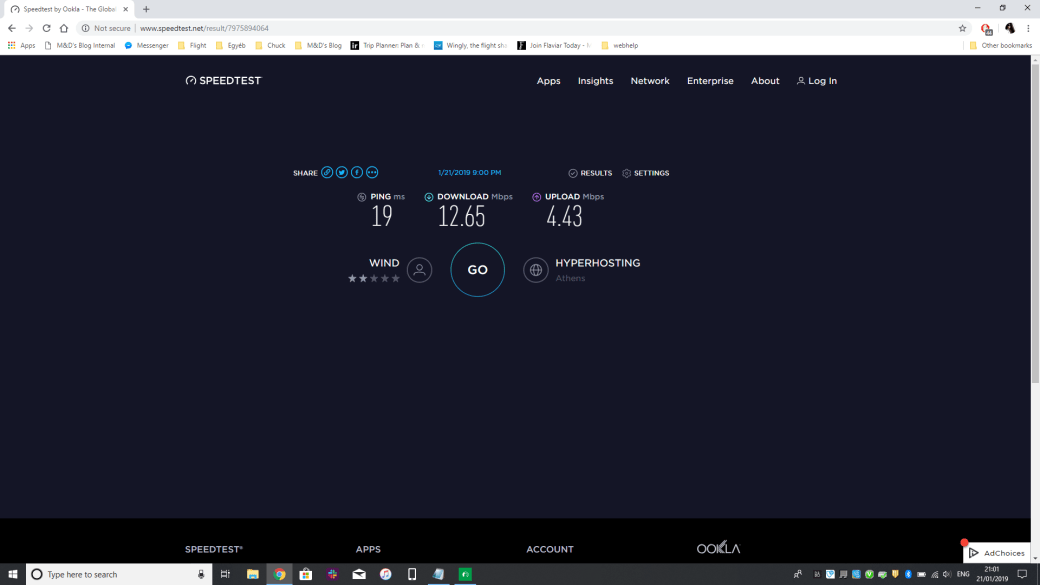Open the Insights navigation item

click(x=595, y=81)
